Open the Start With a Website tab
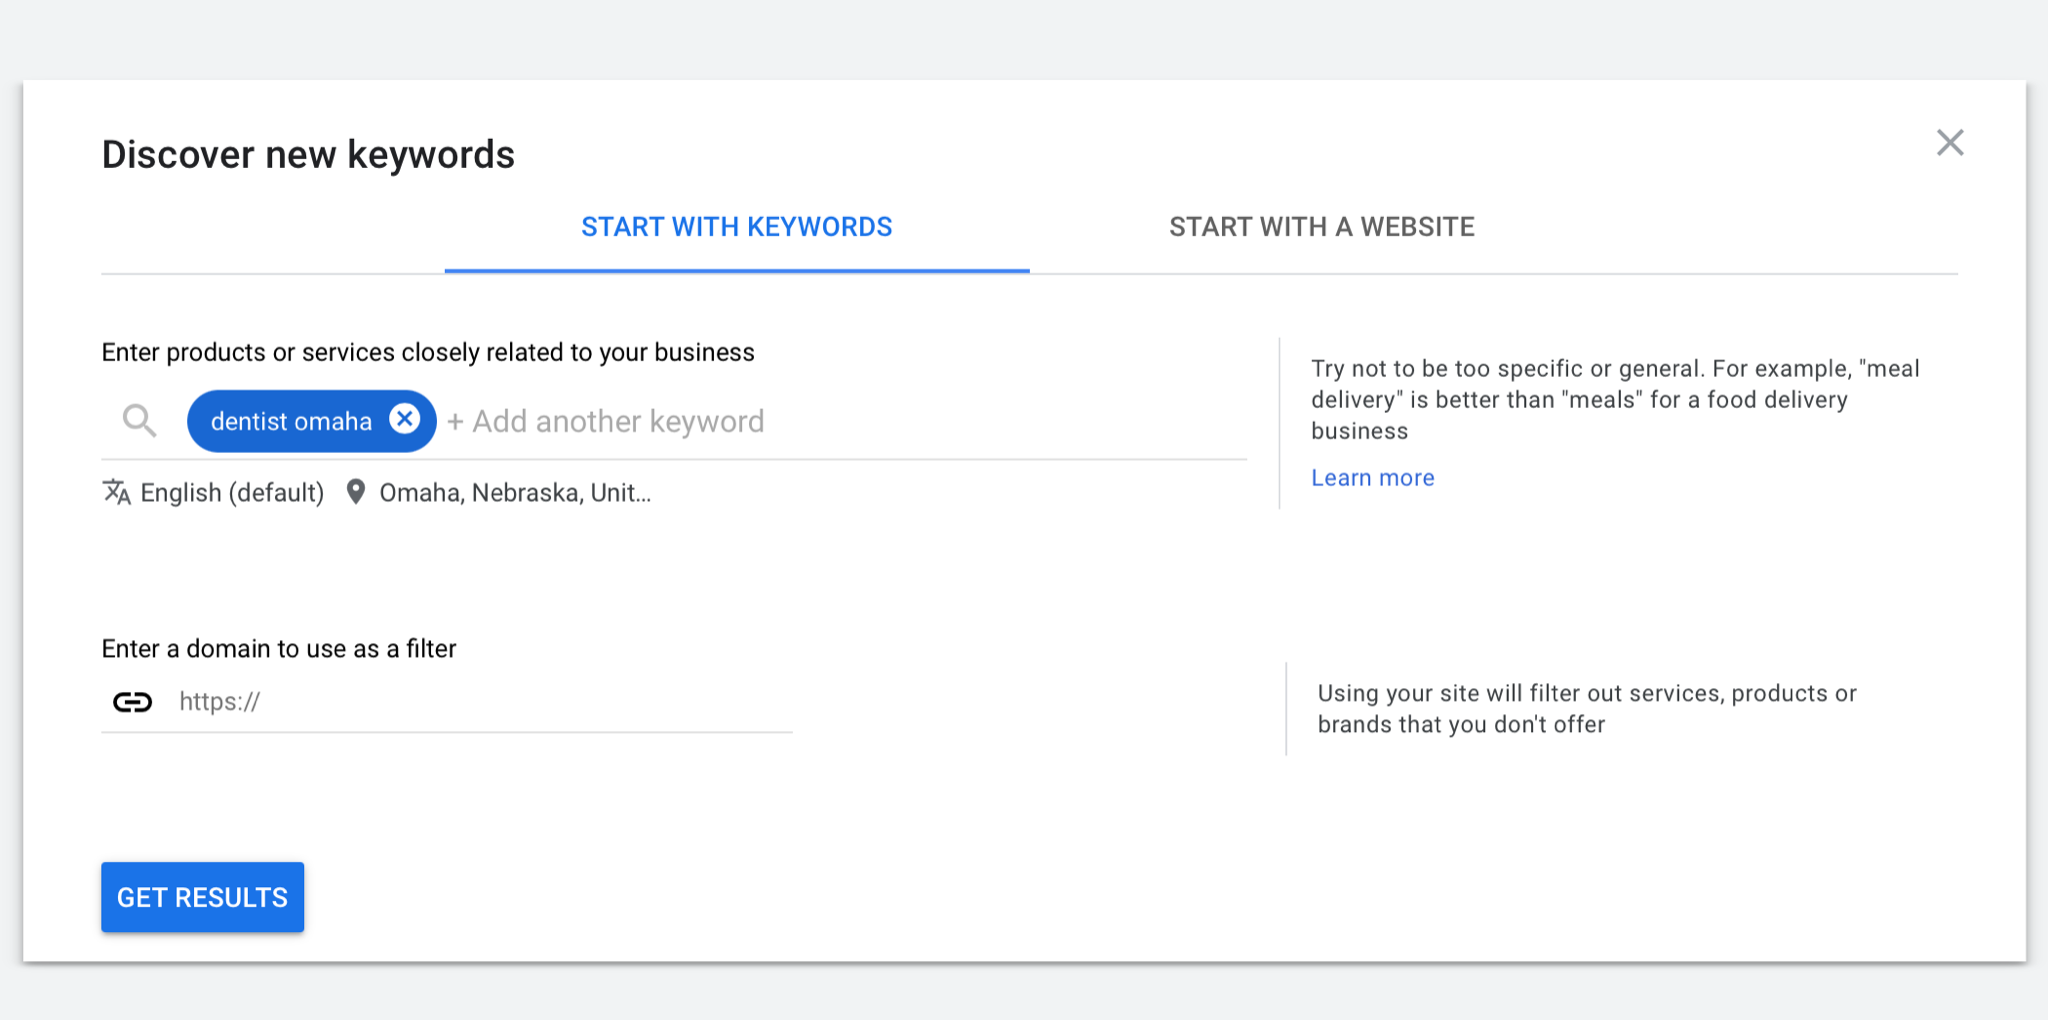This screenshot has height=1020, width=2048. pos(1321,227)
